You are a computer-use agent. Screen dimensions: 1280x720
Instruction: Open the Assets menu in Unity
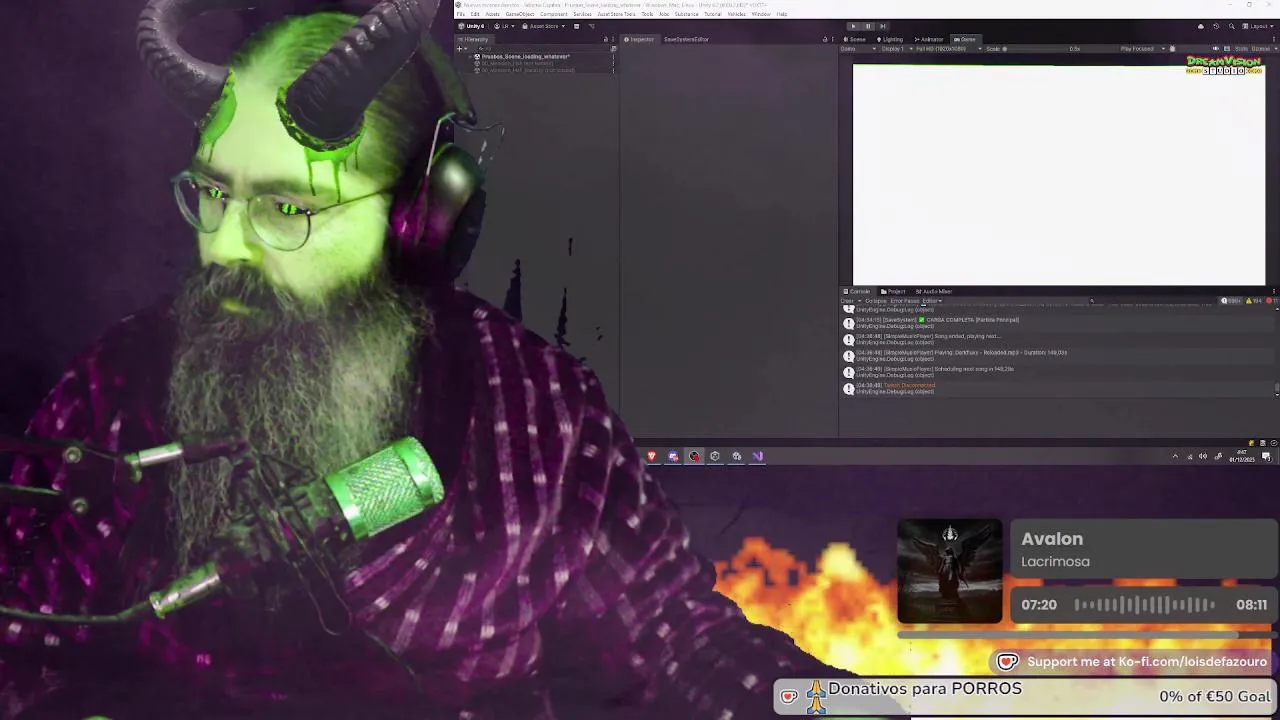pyautogui.click(x=493, y=14)
